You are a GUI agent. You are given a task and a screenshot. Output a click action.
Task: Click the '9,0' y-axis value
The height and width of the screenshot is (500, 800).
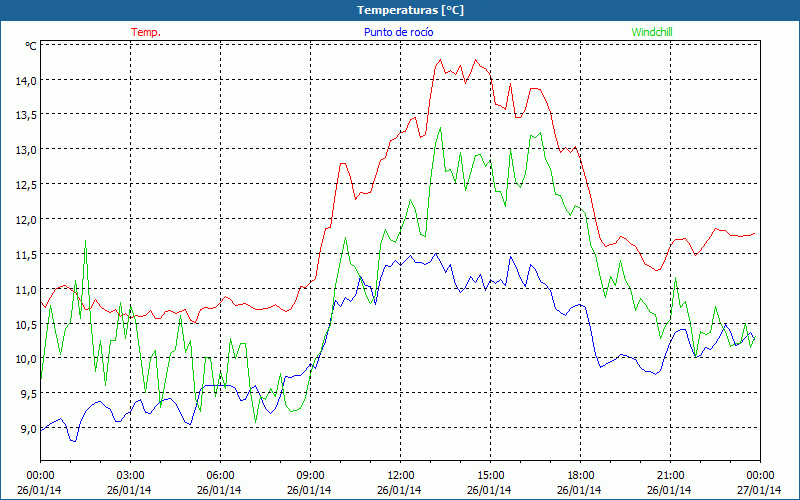[29, 429]
